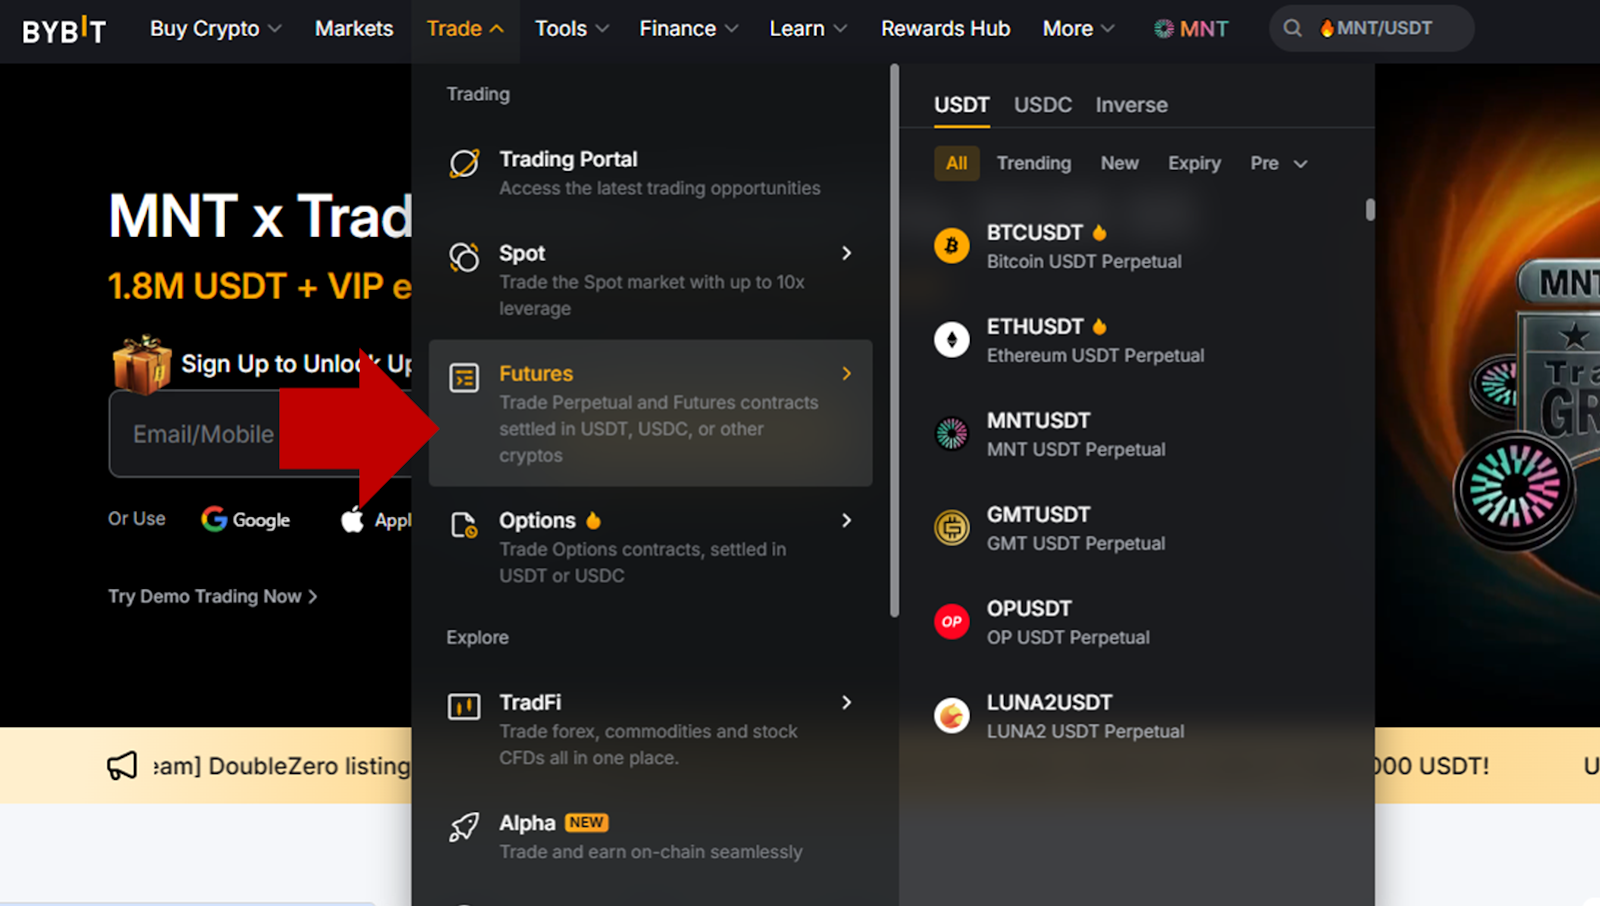Image resolution: width=1600 pixels, height=906 pixels.
Task: Click the Bitcoin coin icon beside BTCUSDT
Action: pyautogui.click(x=951, y=245)
